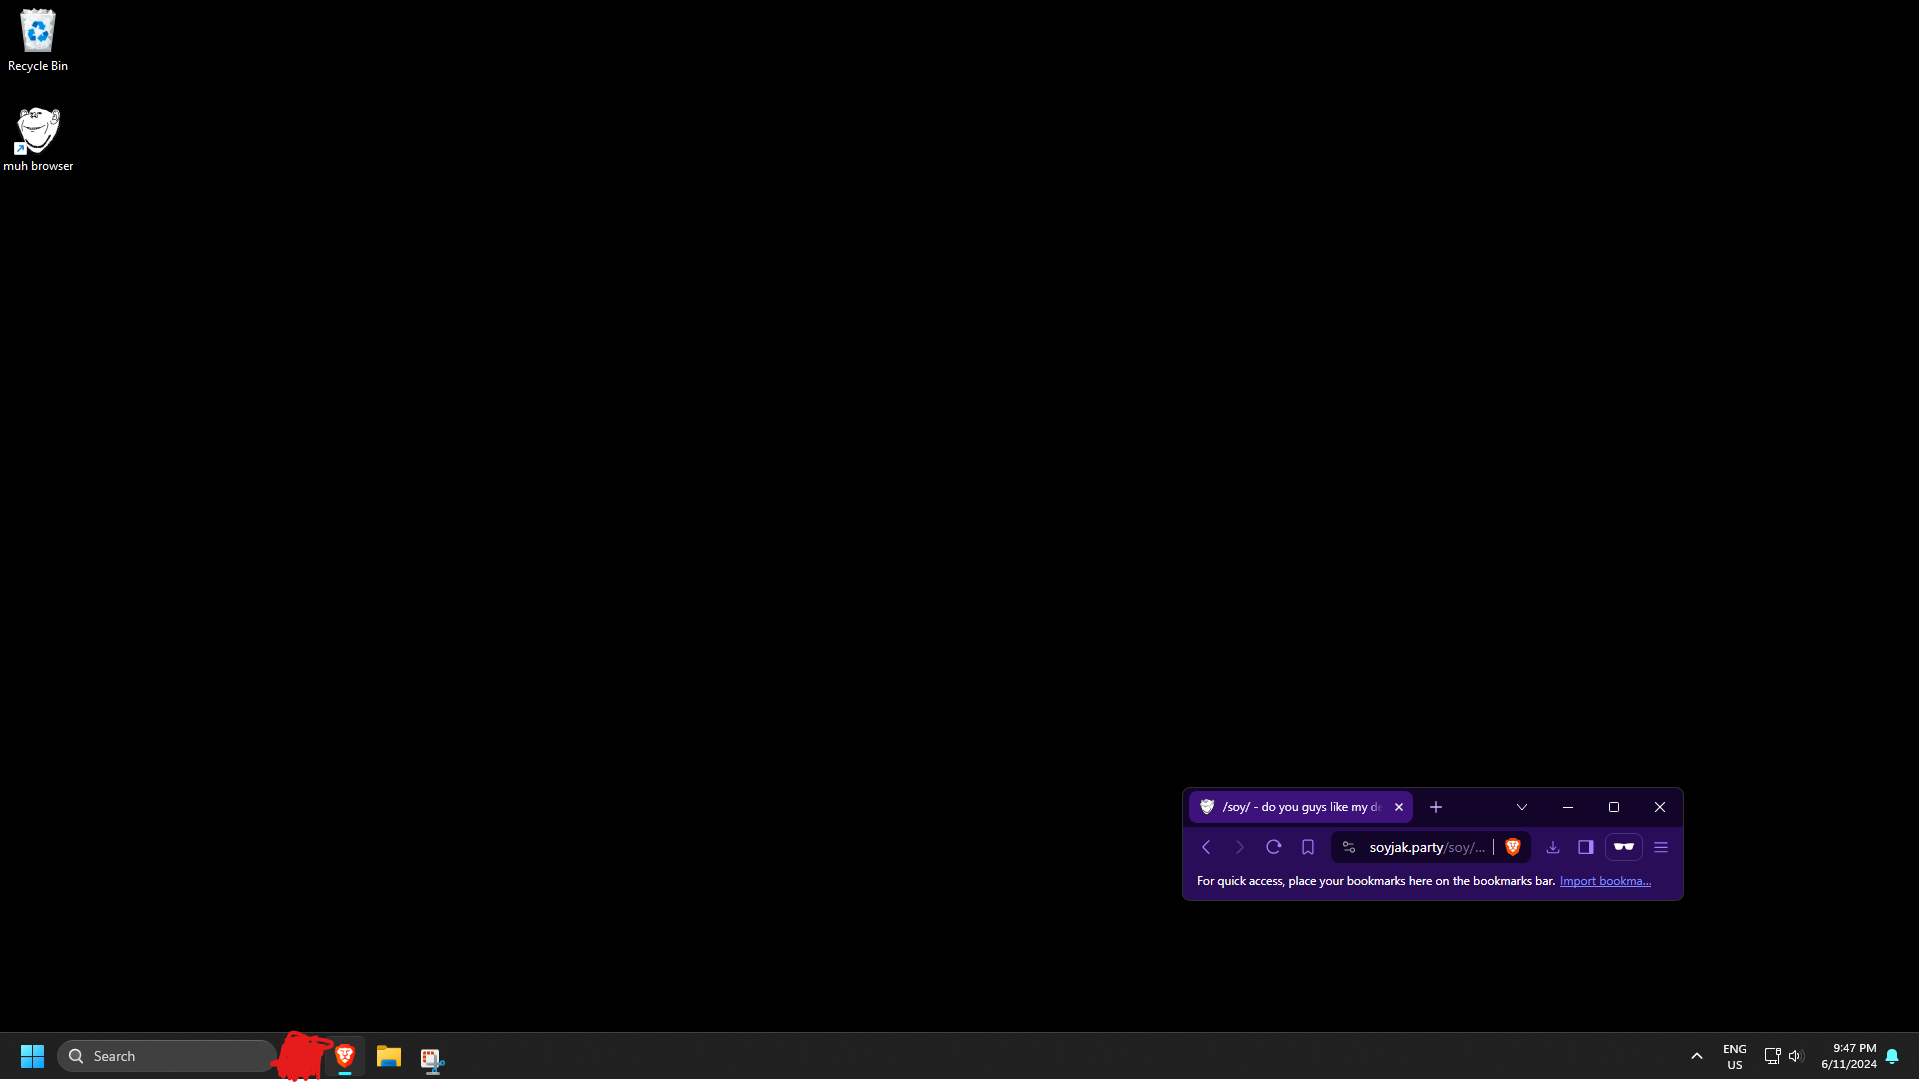1919x1084 pixels.
Task: Open the browser hamburger main menu
Action: (x=1661, y=847)
